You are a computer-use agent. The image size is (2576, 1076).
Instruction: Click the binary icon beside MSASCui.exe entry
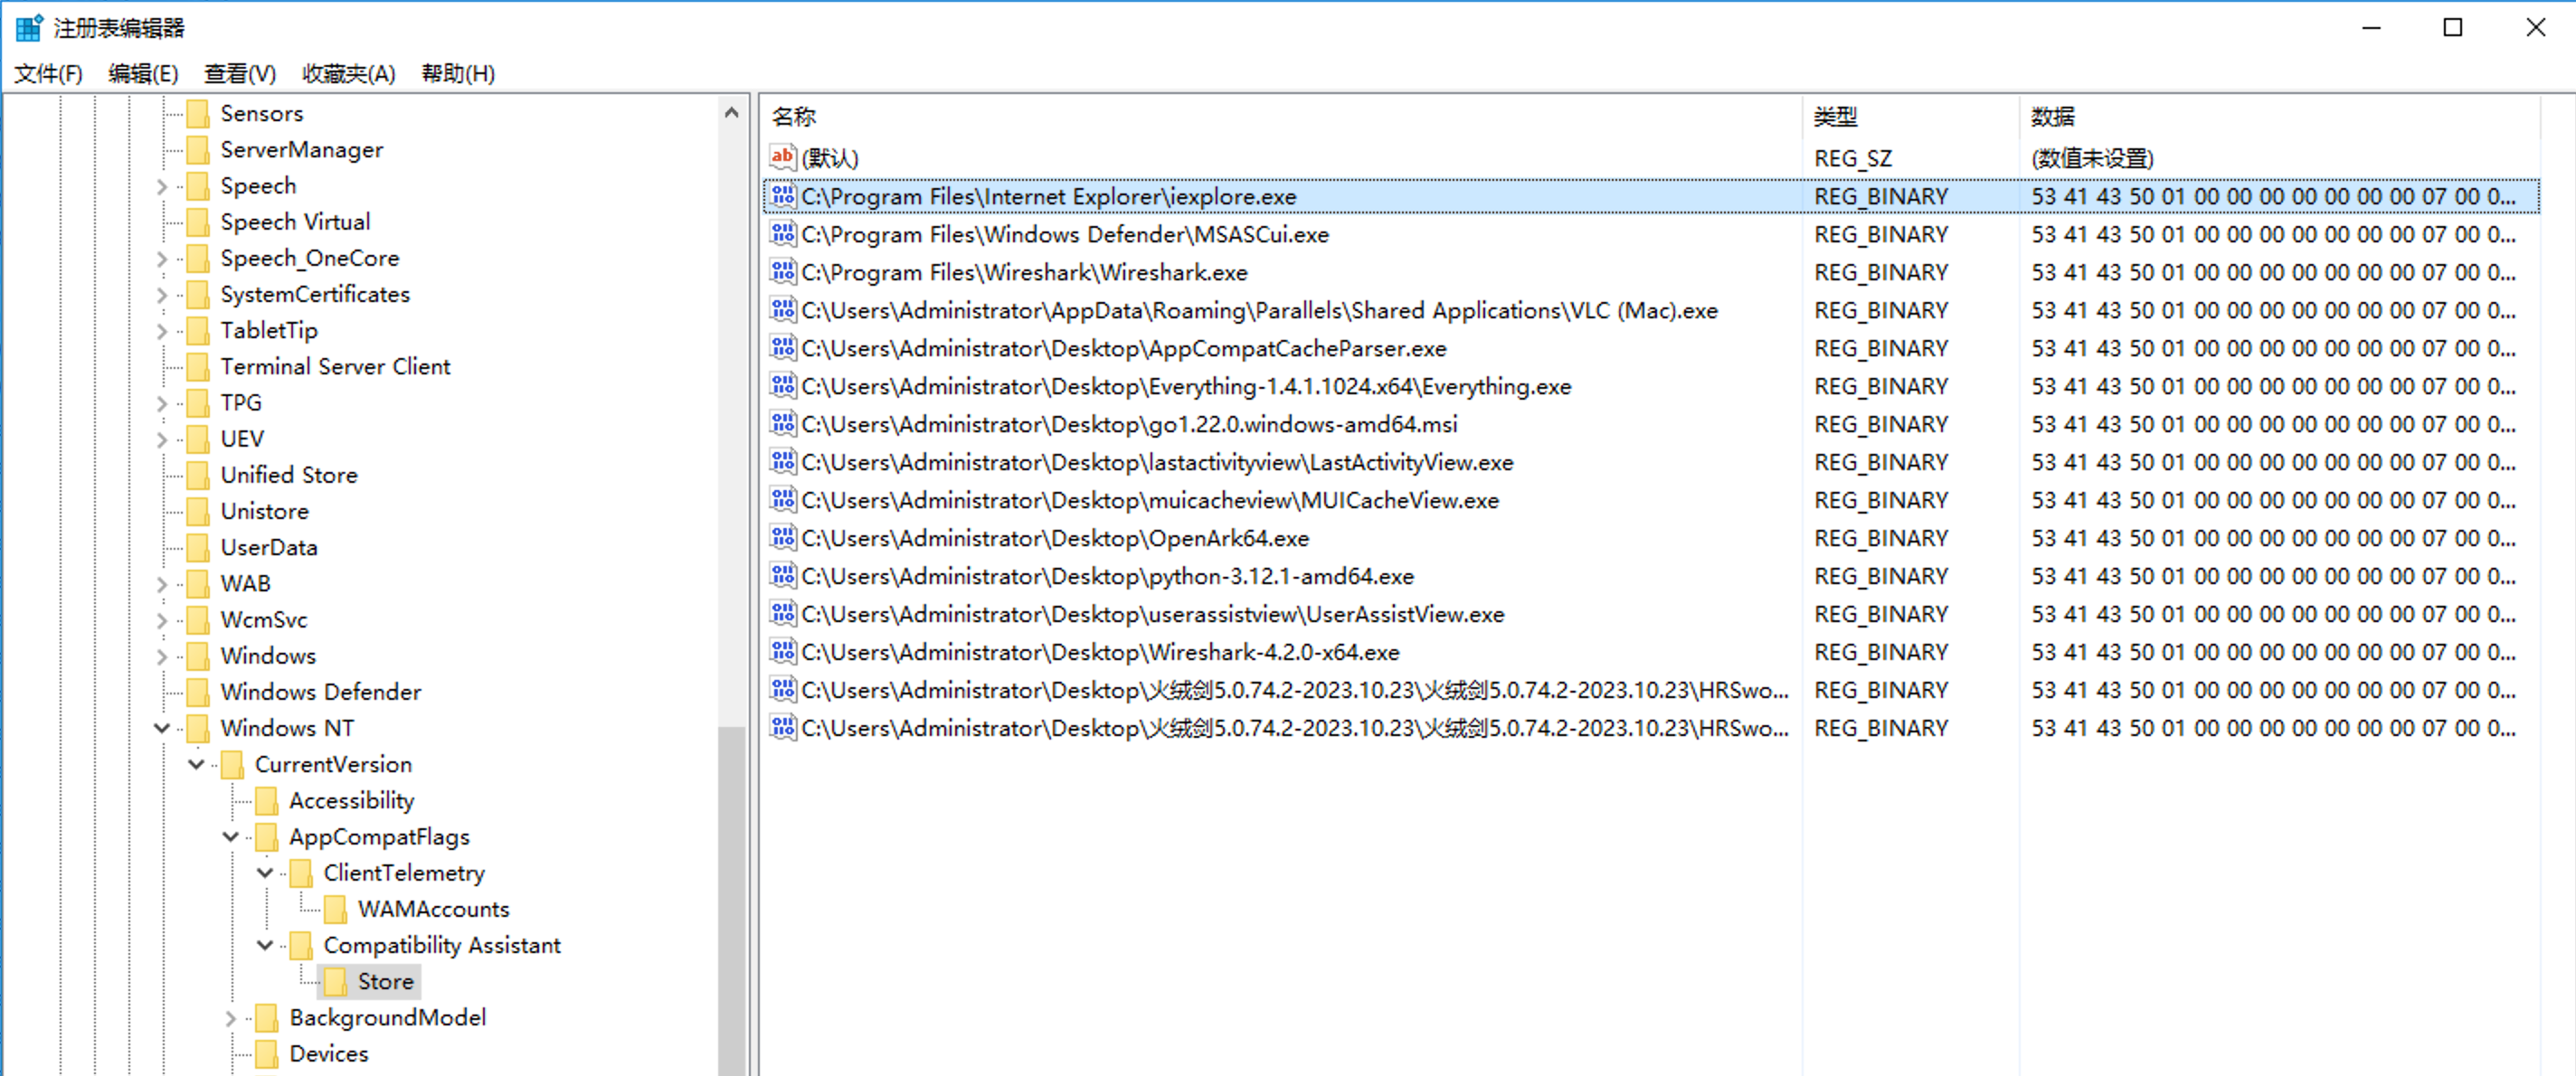click(782, 234)
